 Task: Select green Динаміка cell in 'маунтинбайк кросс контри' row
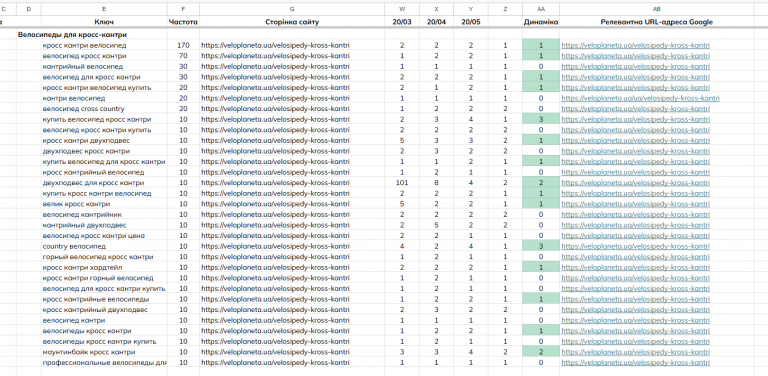541,352
